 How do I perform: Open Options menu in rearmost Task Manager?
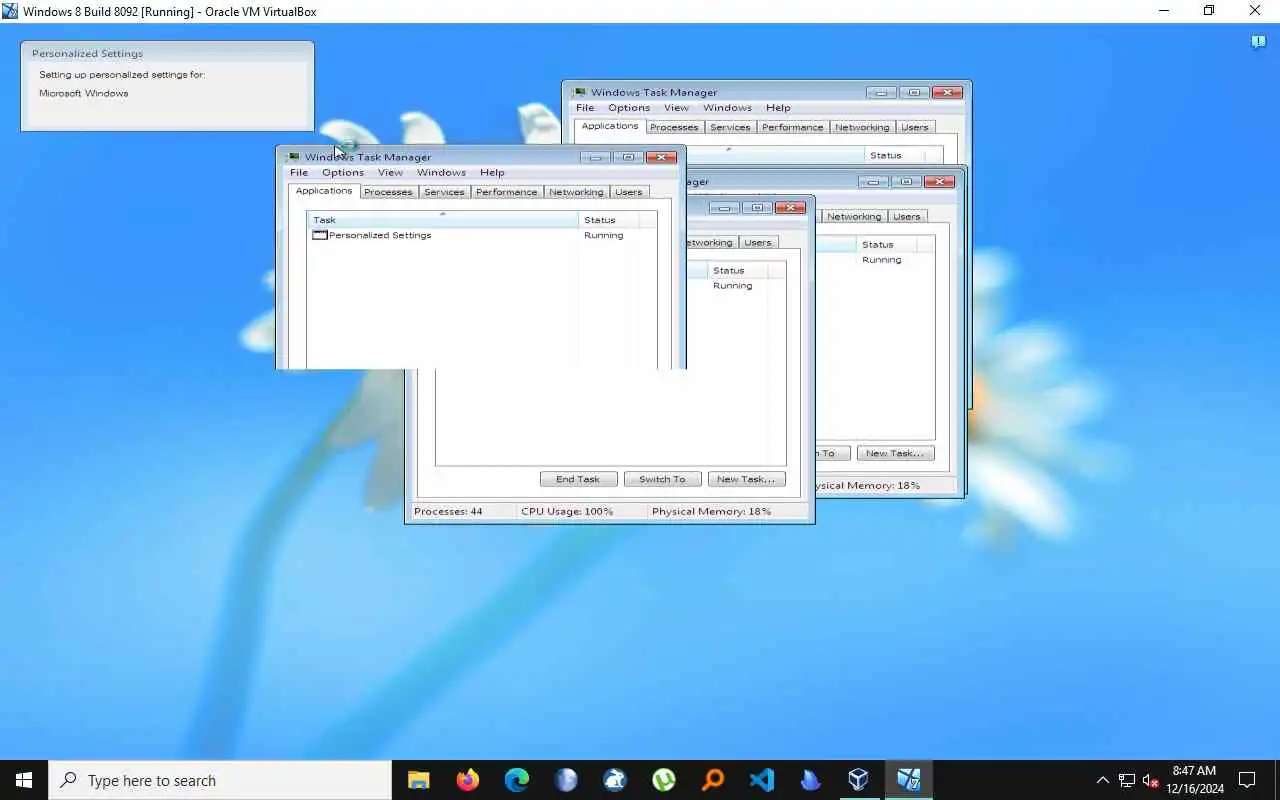(629, 108)
